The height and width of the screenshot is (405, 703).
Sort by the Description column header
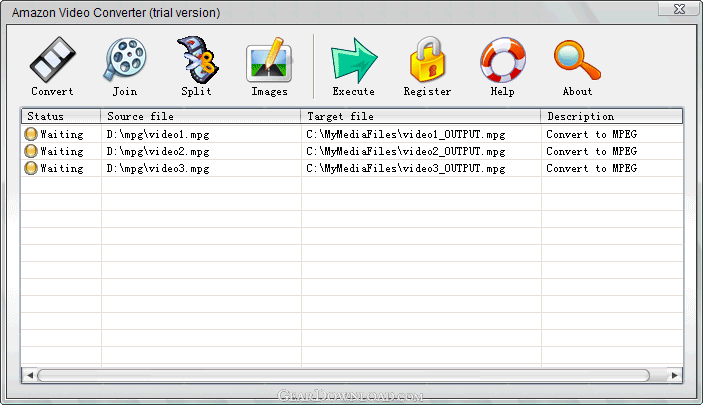[x=612, y=116]
